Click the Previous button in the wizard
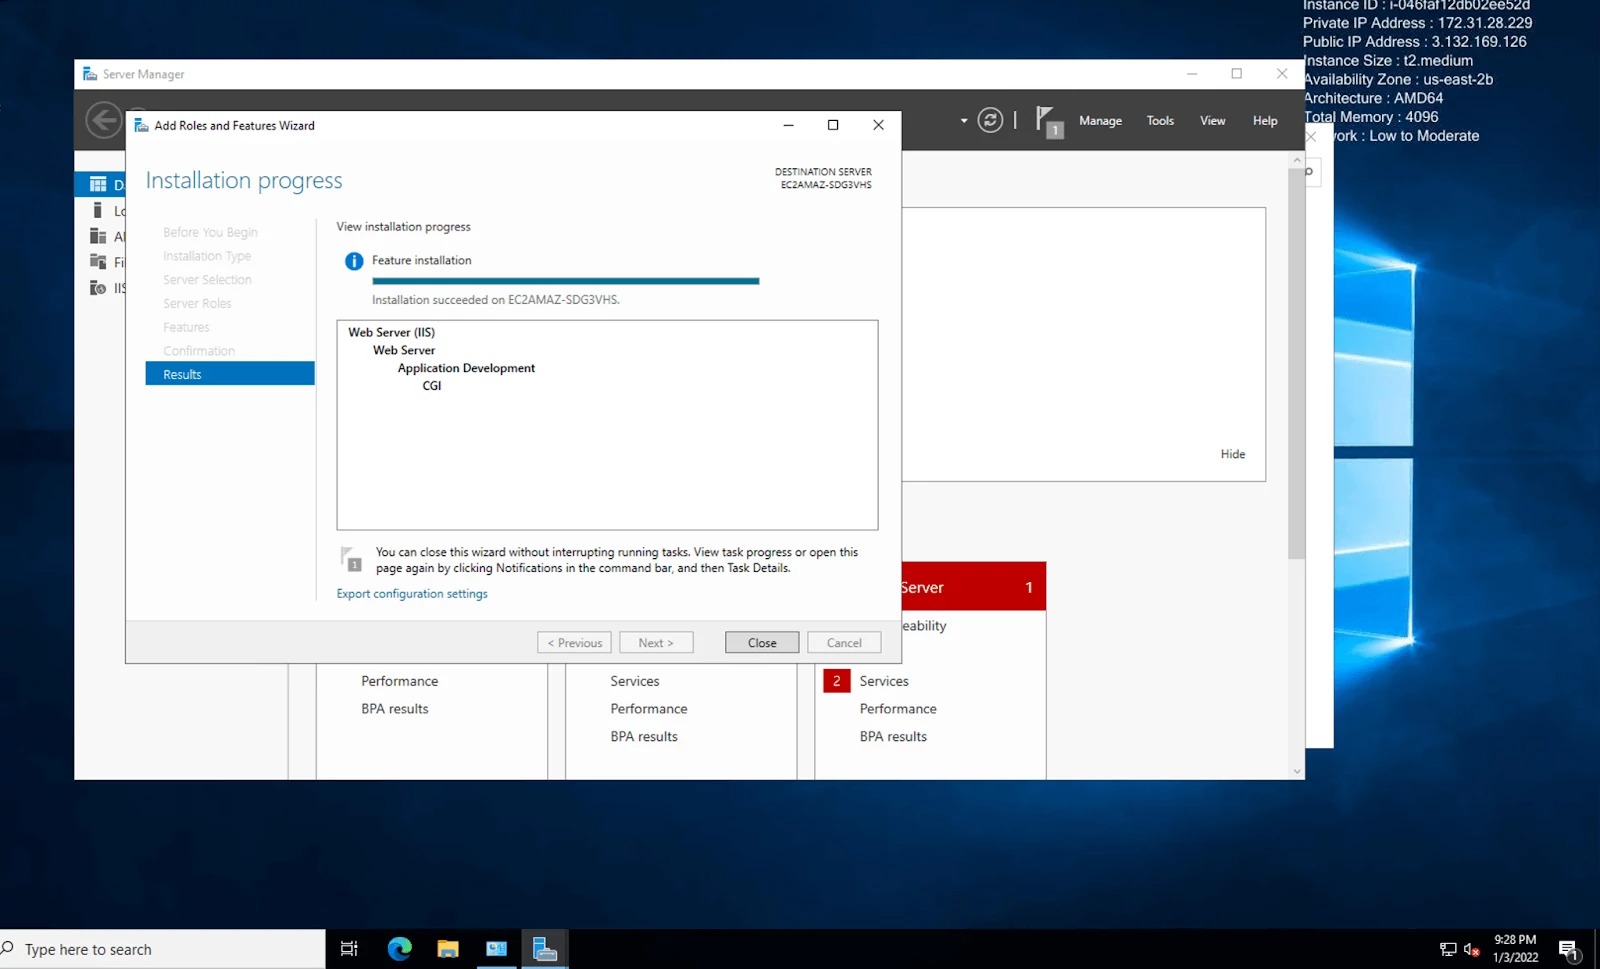The image size is (1600, 969). [574, 643]
